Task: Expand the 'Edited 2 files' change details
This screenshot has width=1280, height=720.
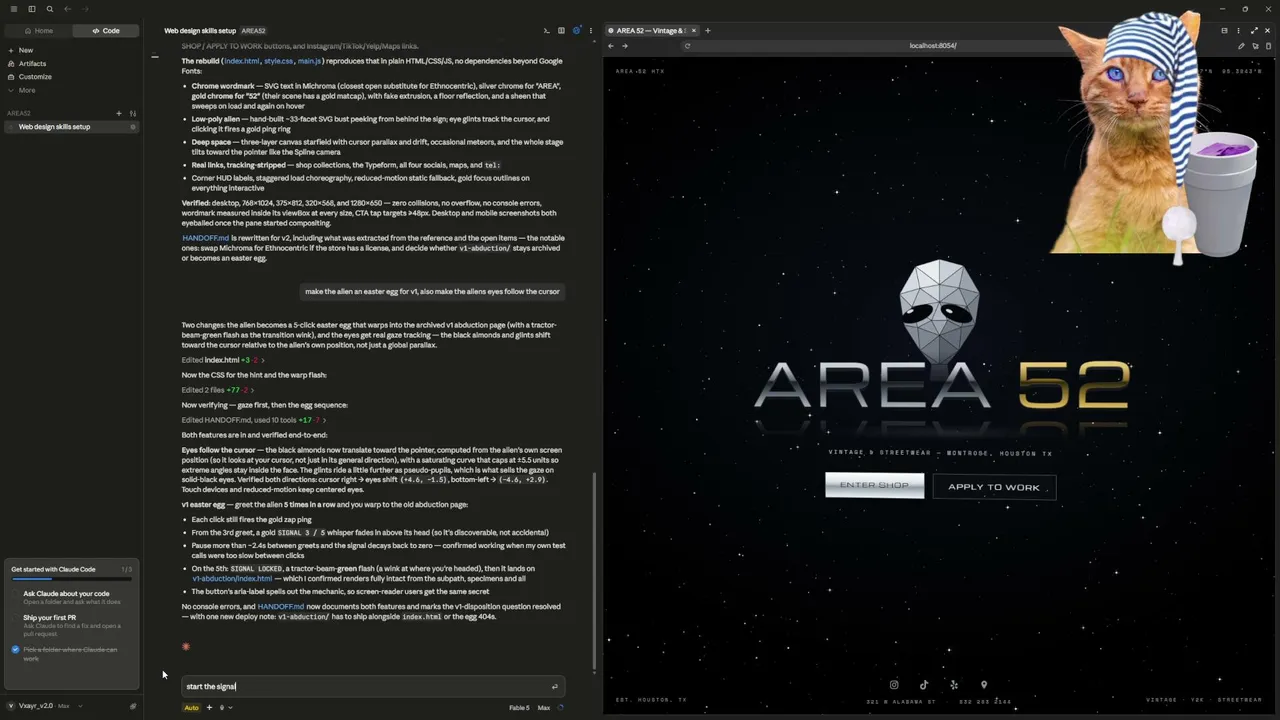Action: click(x=217, y=390)
